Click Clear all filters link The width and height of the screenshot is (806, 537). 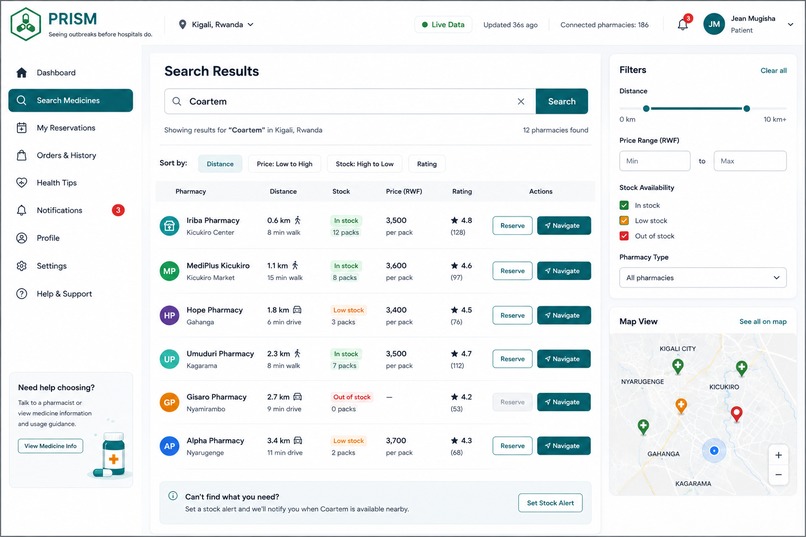774,70
